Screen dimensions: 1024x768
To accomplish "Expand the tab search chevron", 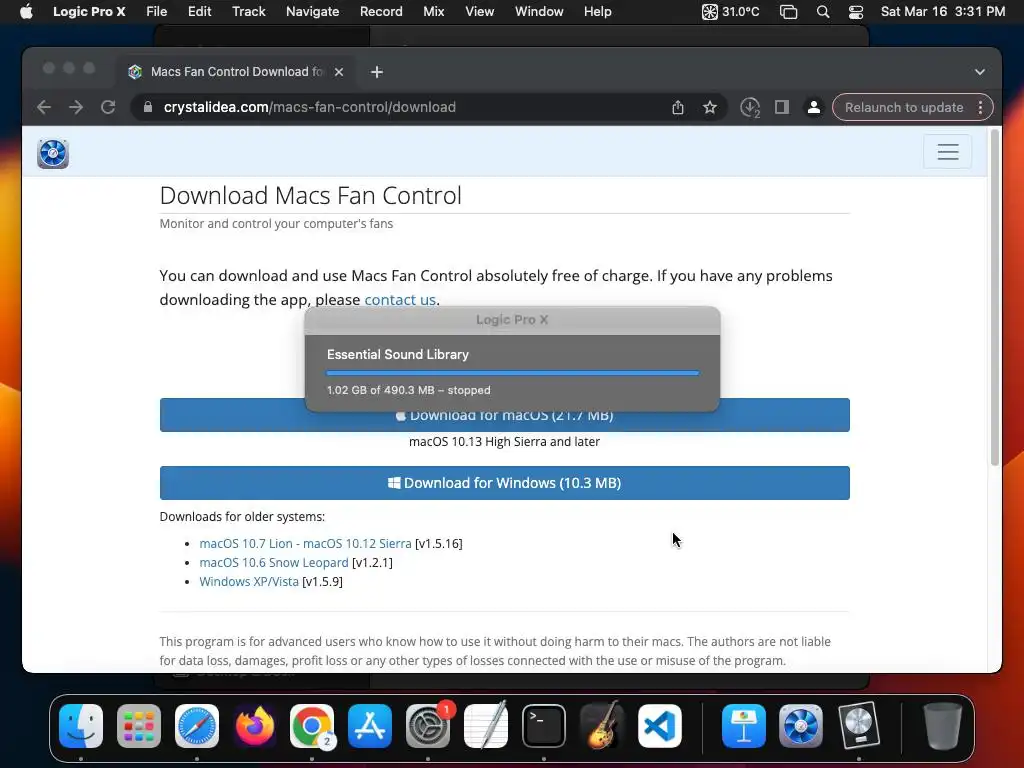I will pyautogui.click(x=980, y=72).
